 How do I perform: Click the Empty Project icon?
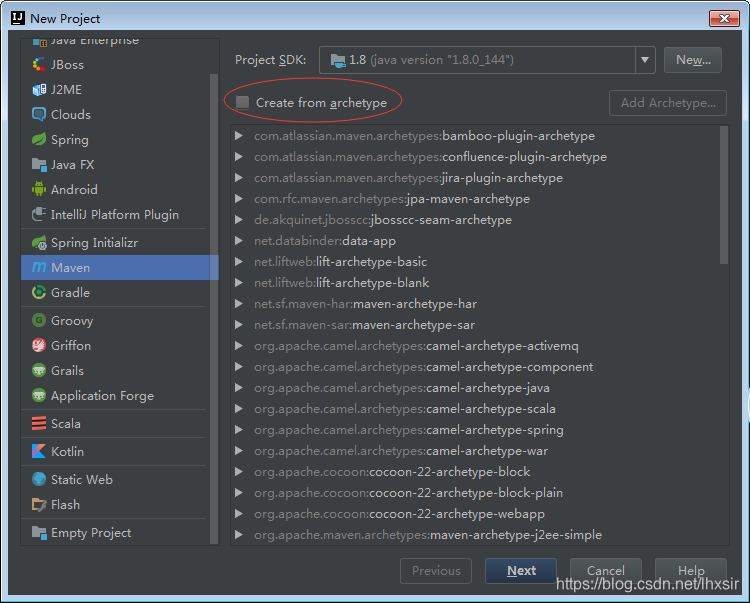point(39,532)
